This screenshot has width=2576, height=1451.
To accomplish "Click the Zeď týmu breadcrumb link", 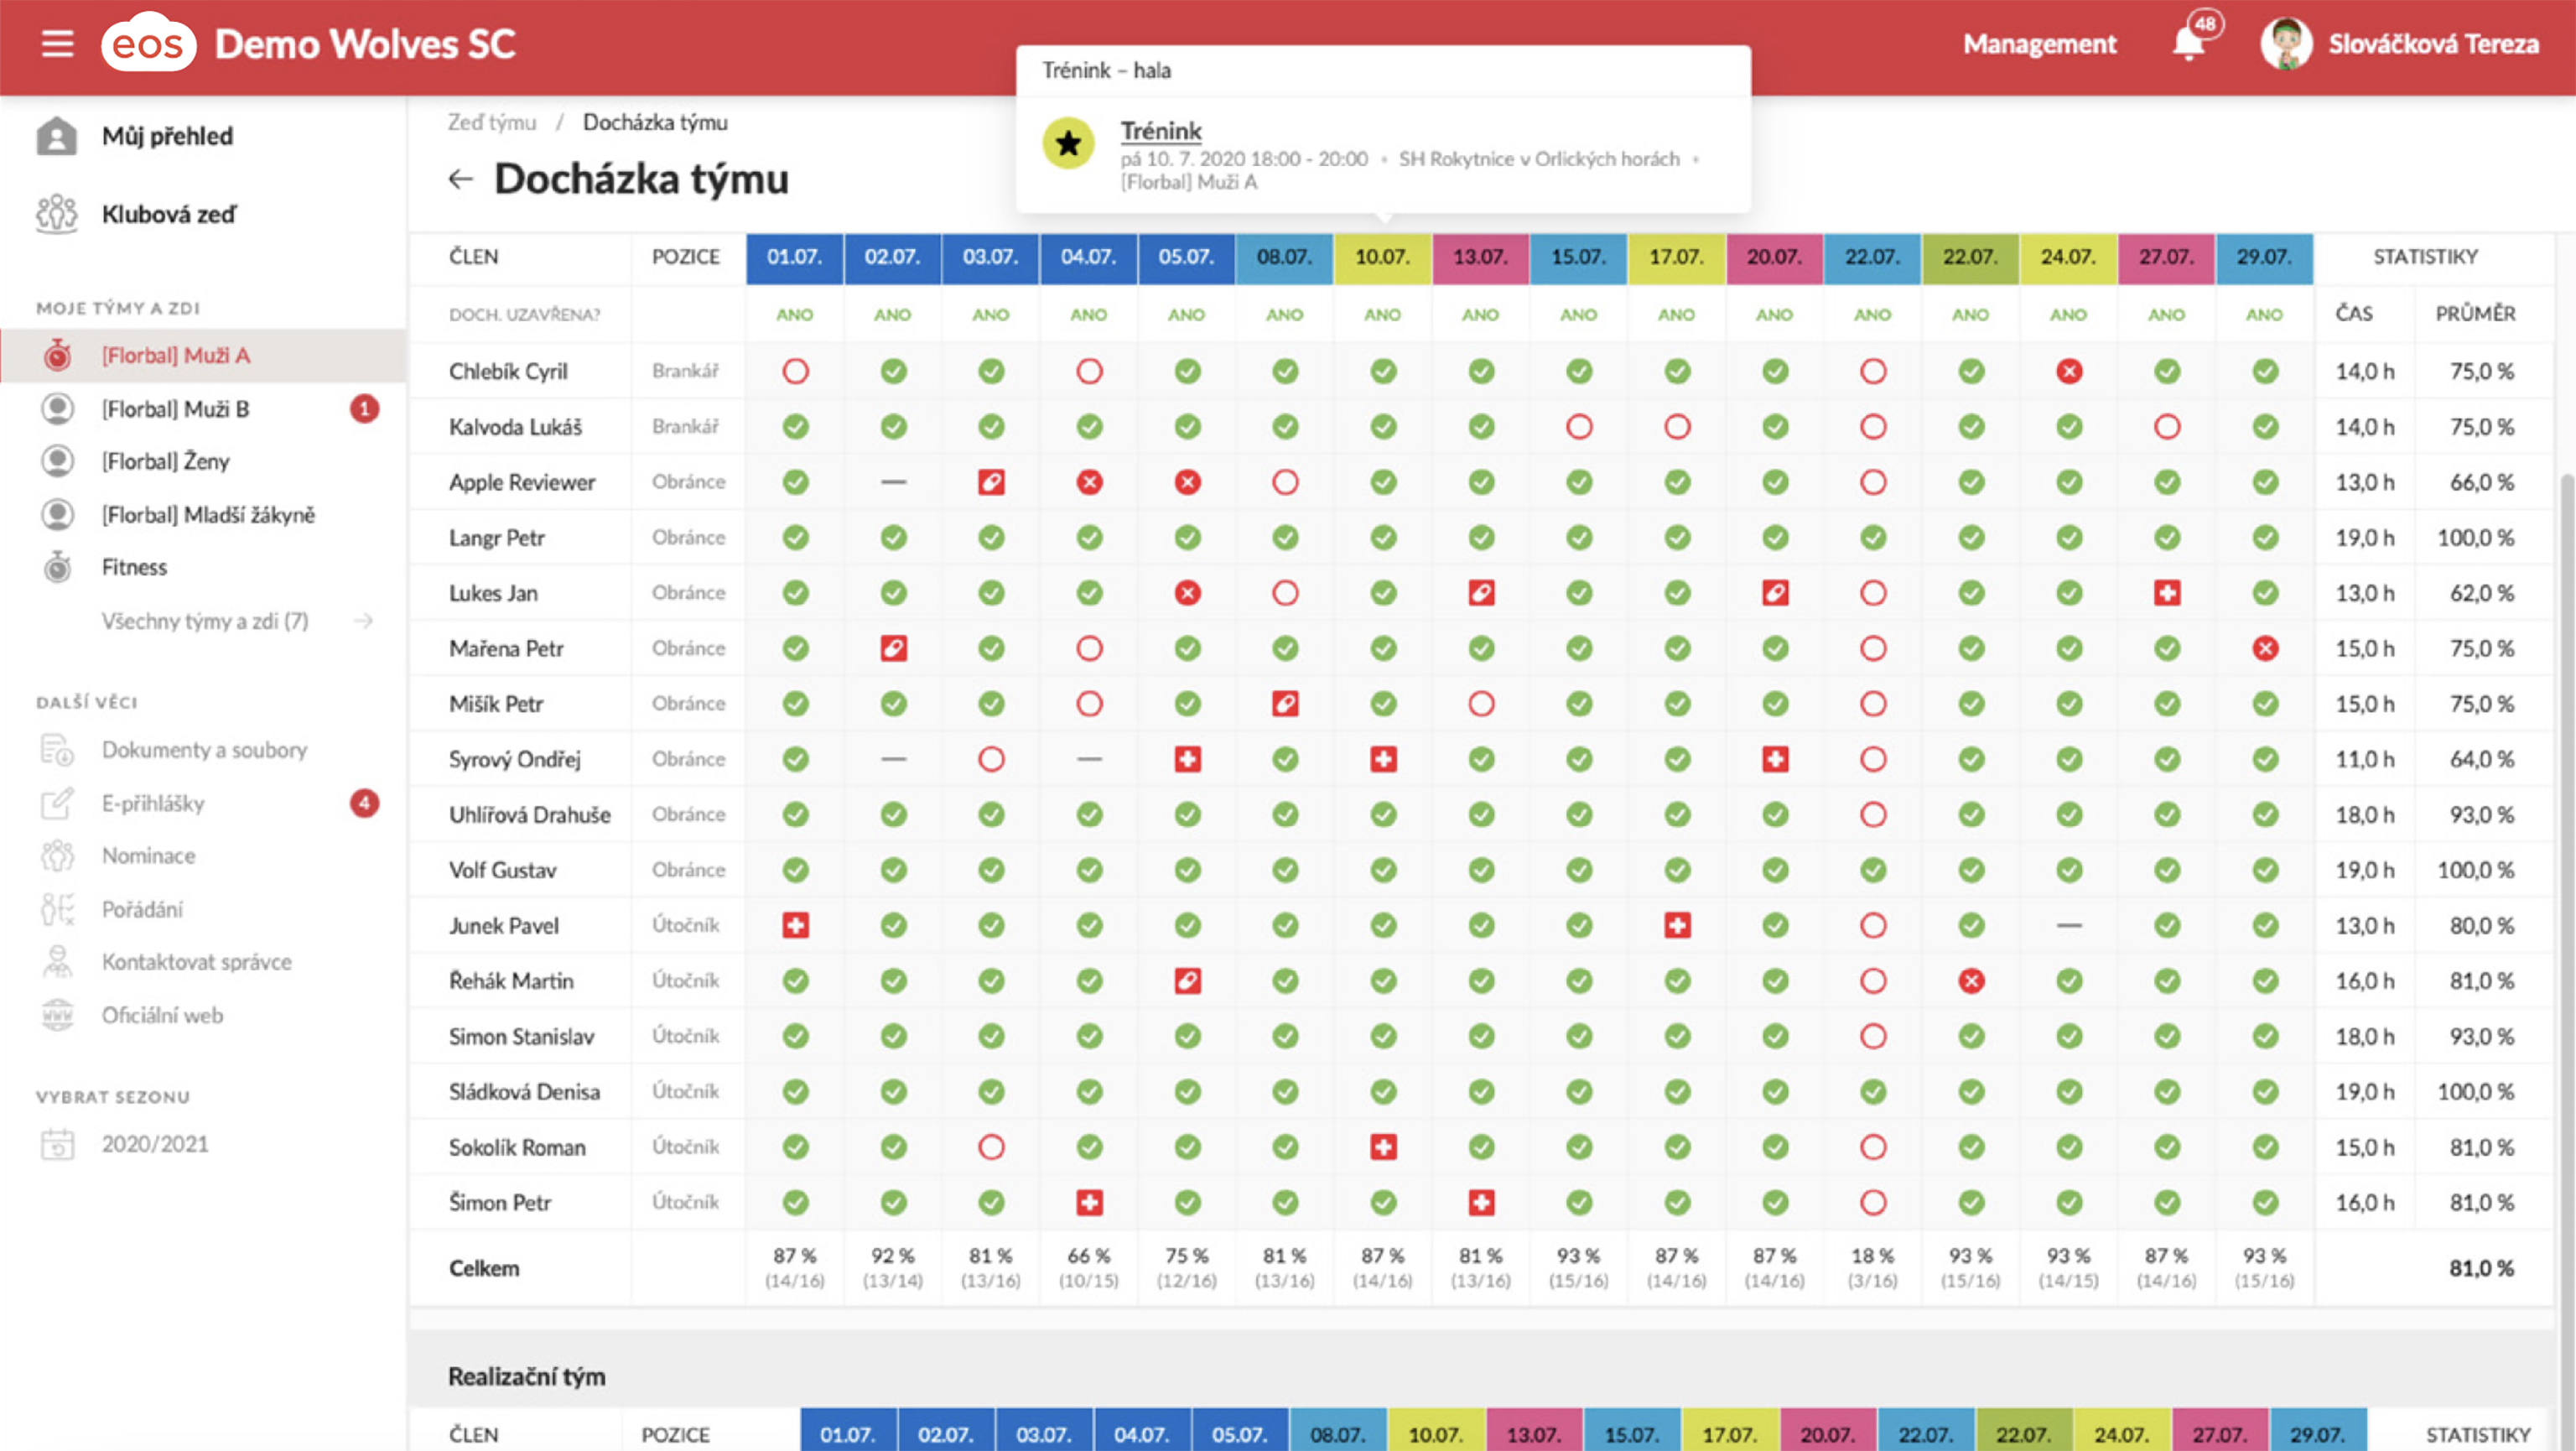I will click(491, 122).
